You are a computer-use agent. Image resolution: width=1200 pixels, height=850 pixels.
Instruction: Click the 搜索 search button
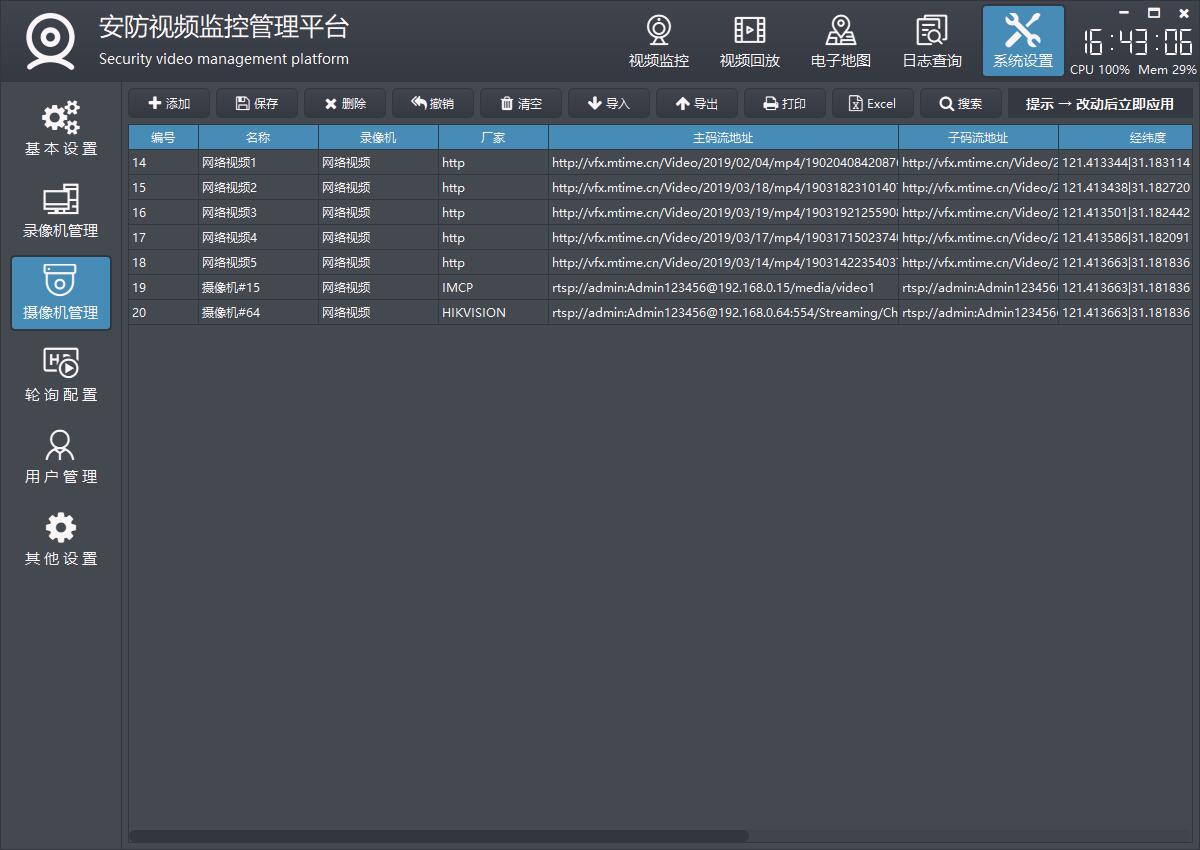(960, 103)
